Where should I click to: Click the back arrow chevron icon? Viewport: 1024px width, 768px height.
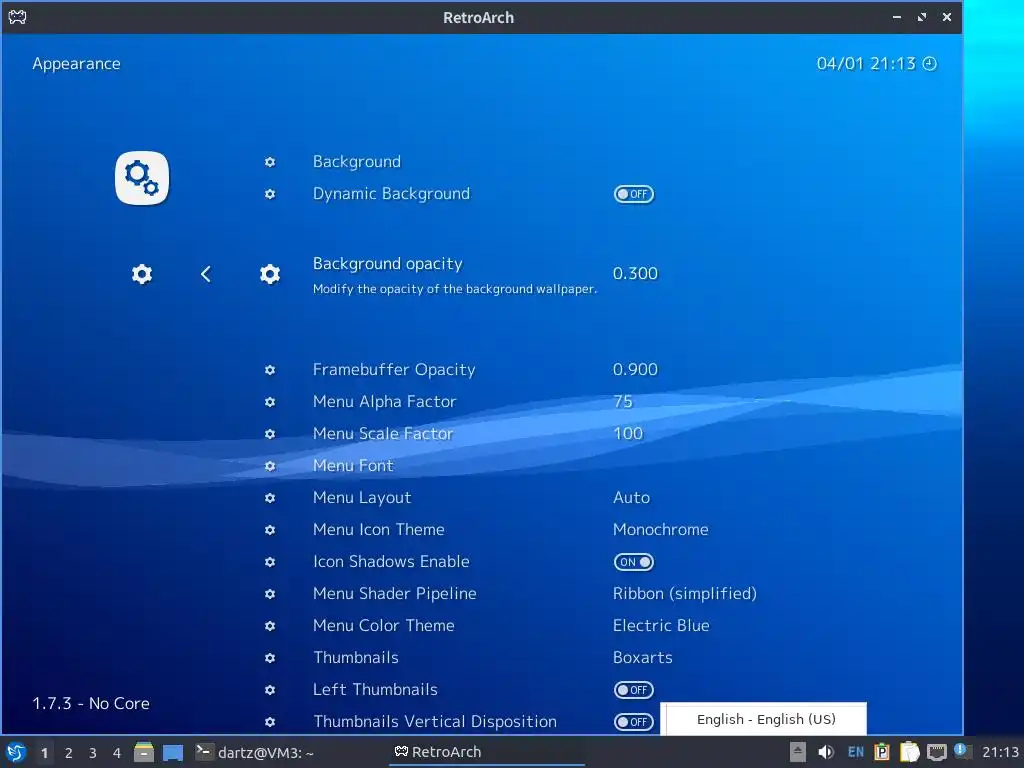point(206,274)
